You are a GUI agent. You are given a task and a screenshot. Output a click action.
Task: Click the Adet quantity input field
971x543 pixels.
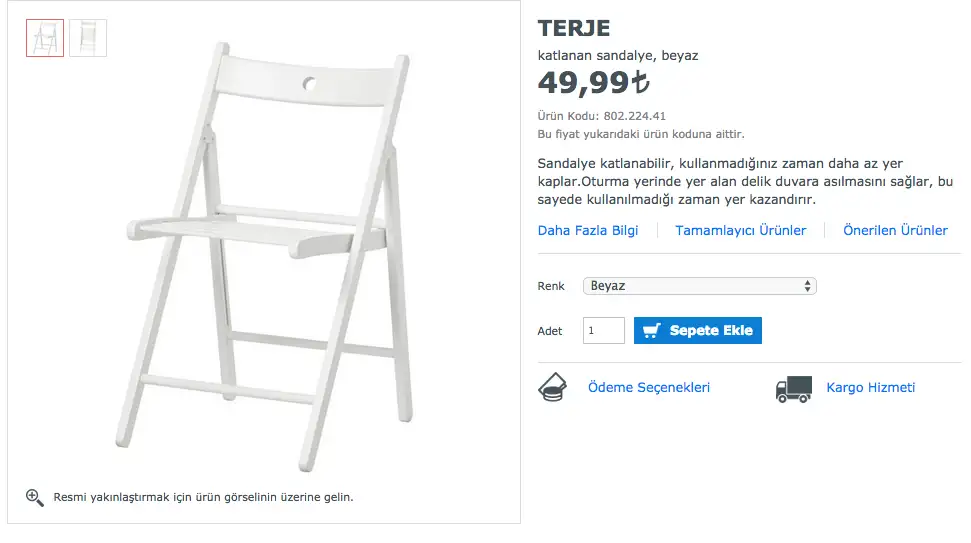click(x=604, y=331)
